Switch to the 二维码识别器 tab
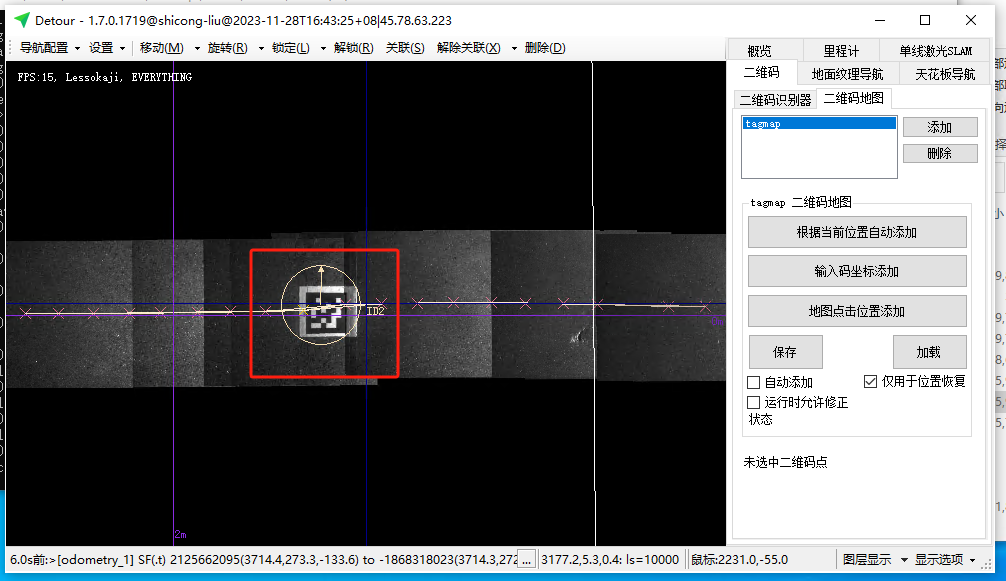Screen dimensions: 1006x581 coord(775,99)
